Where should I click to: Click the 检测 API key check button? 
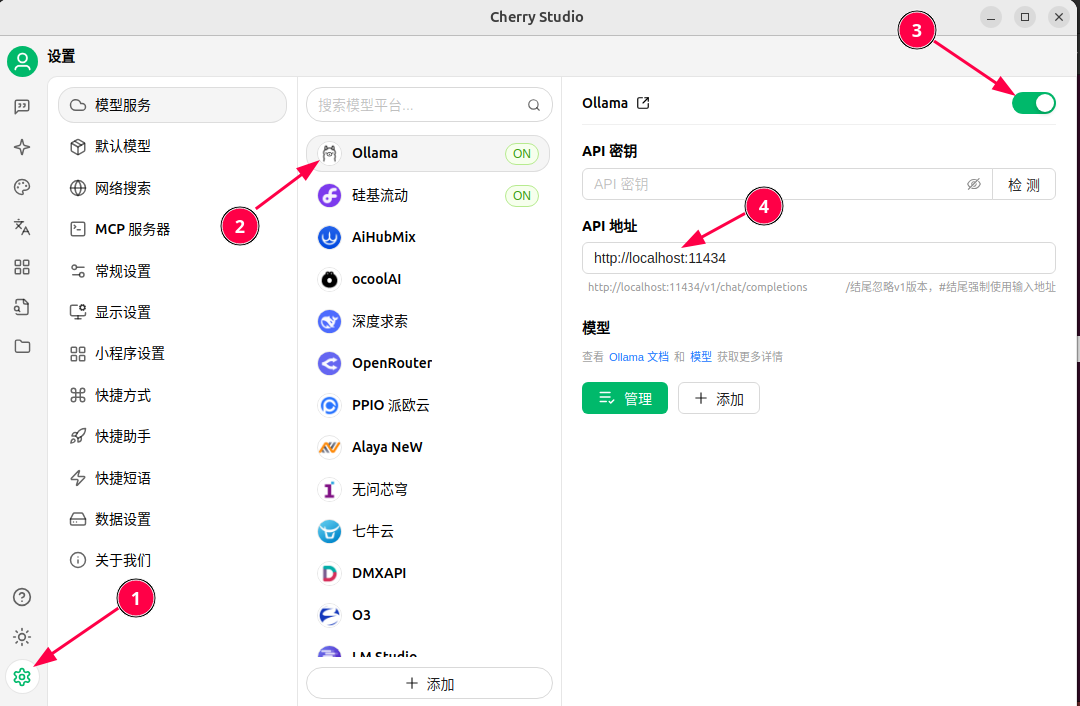point(1024,185)
